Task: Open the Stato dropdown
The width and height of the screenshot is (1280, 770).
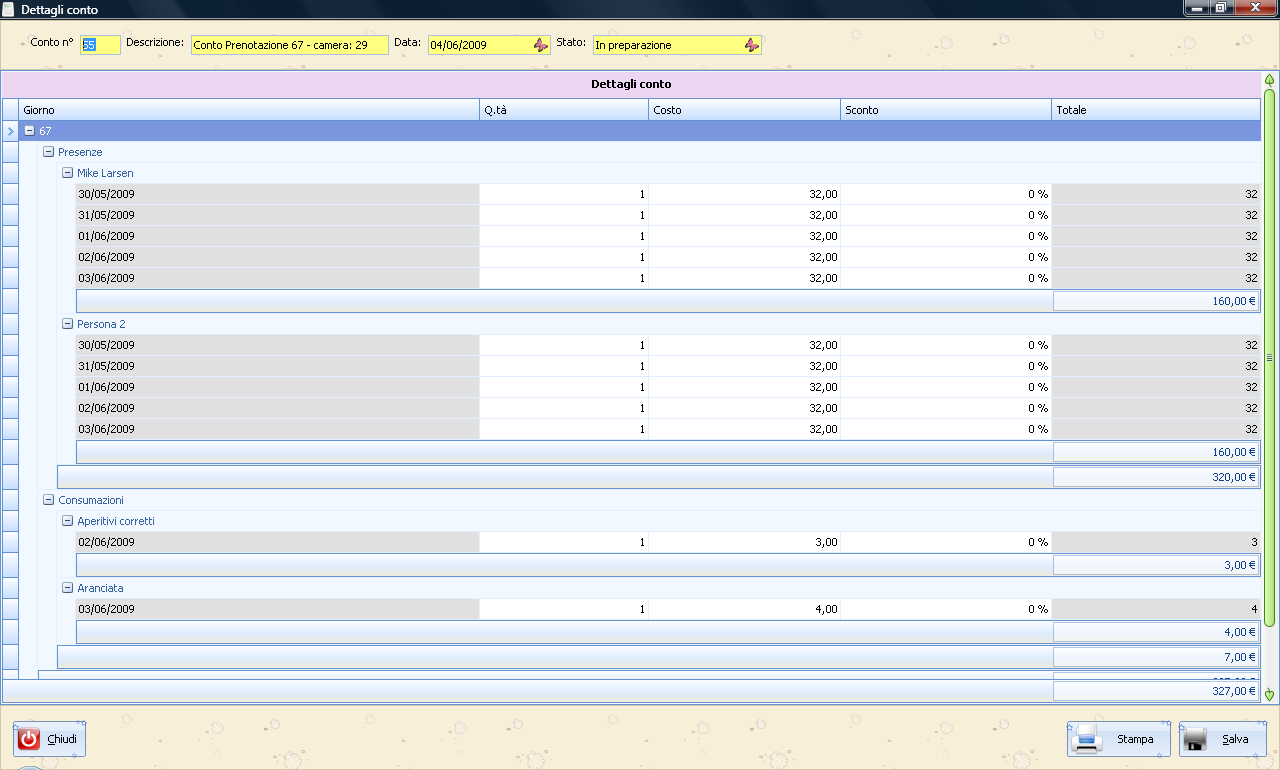Action: point(752,45)
